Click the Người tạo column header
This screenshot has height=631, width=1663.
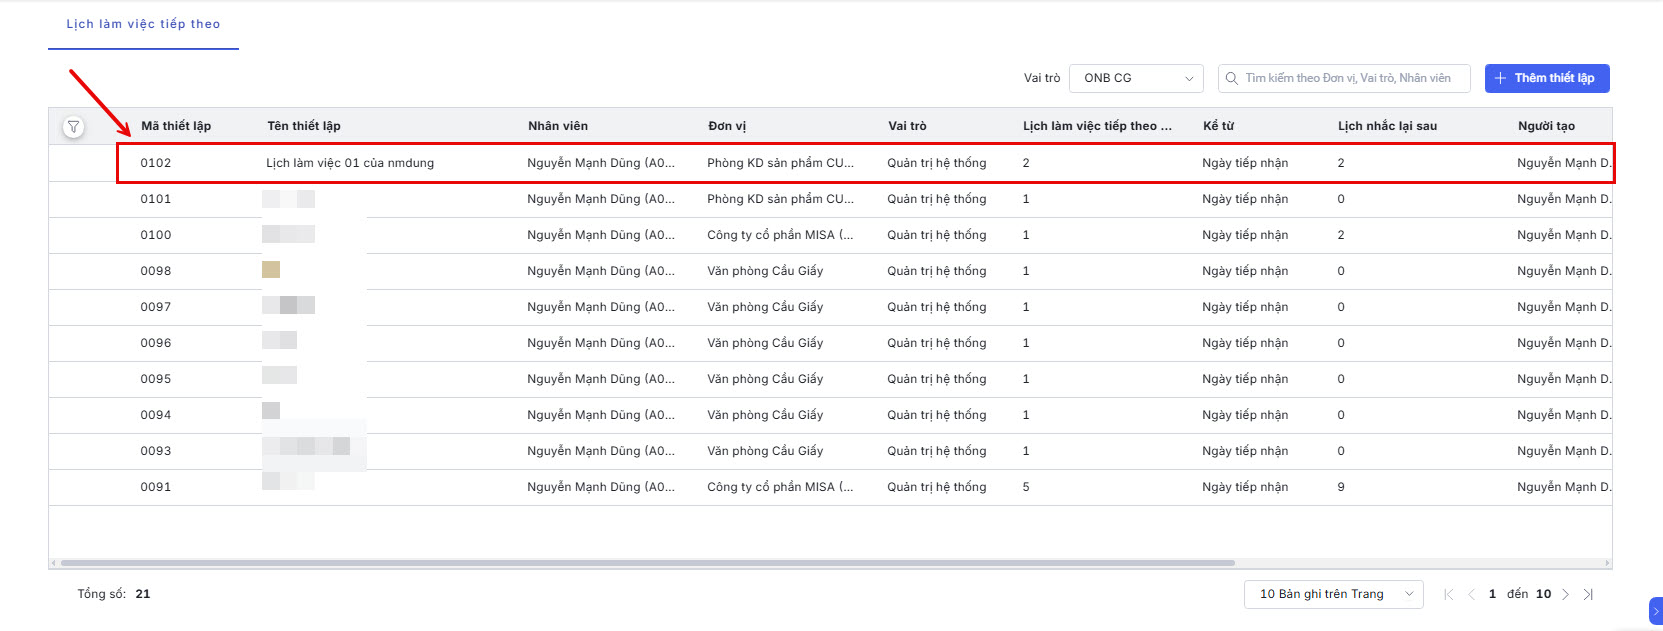(1546, 126)
